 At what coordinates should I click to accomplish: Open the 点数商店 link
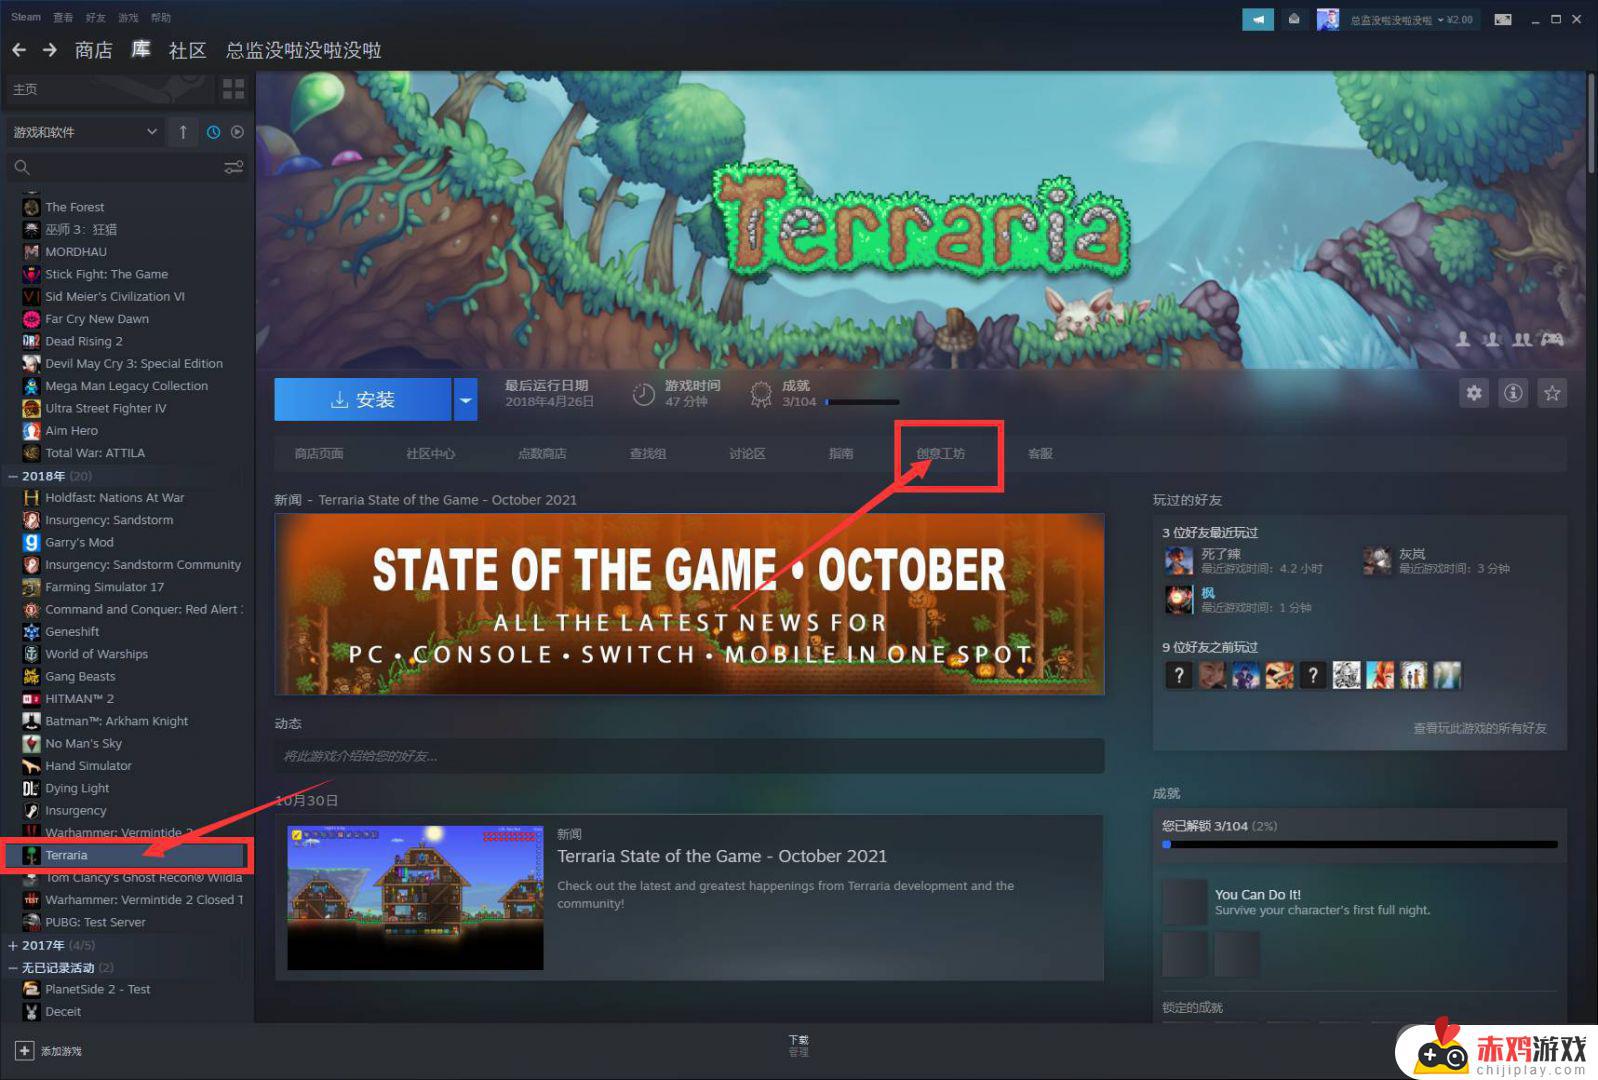pos(542,454)
